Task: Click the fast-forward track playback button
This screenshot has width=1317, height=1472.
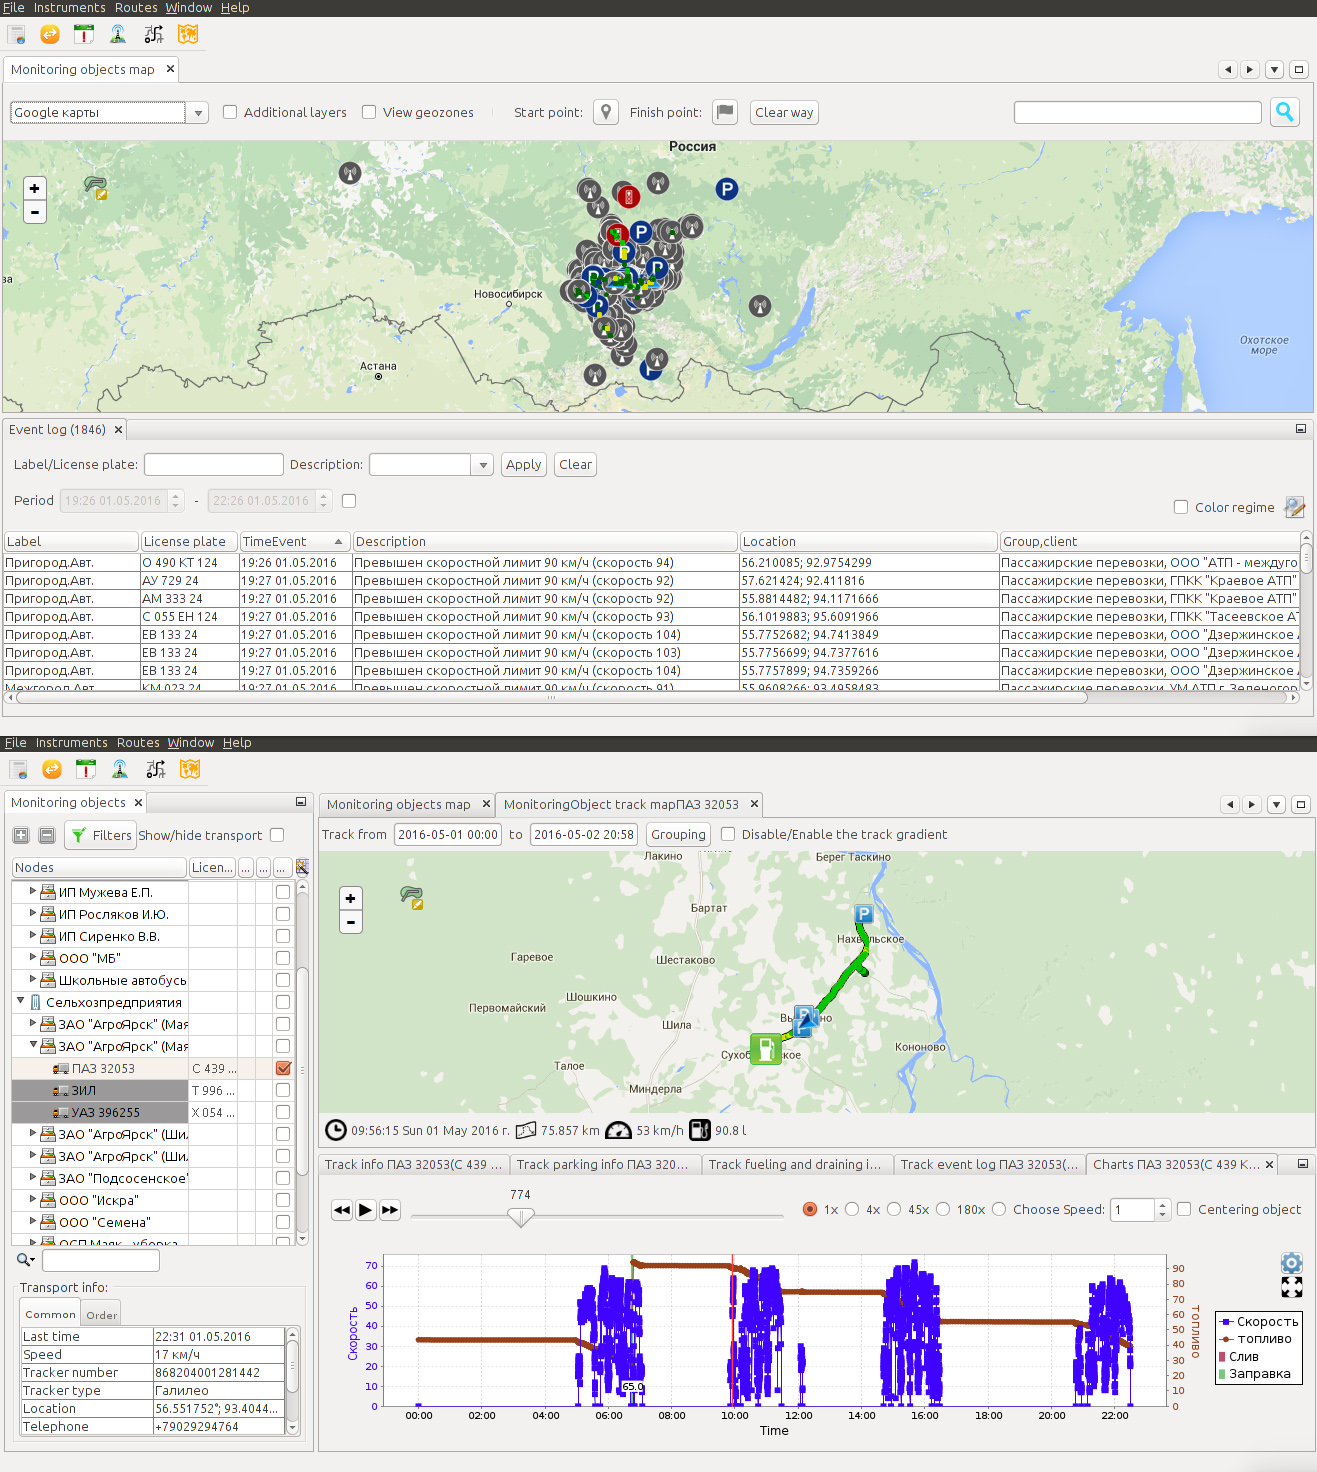Action: [390, 1210]
